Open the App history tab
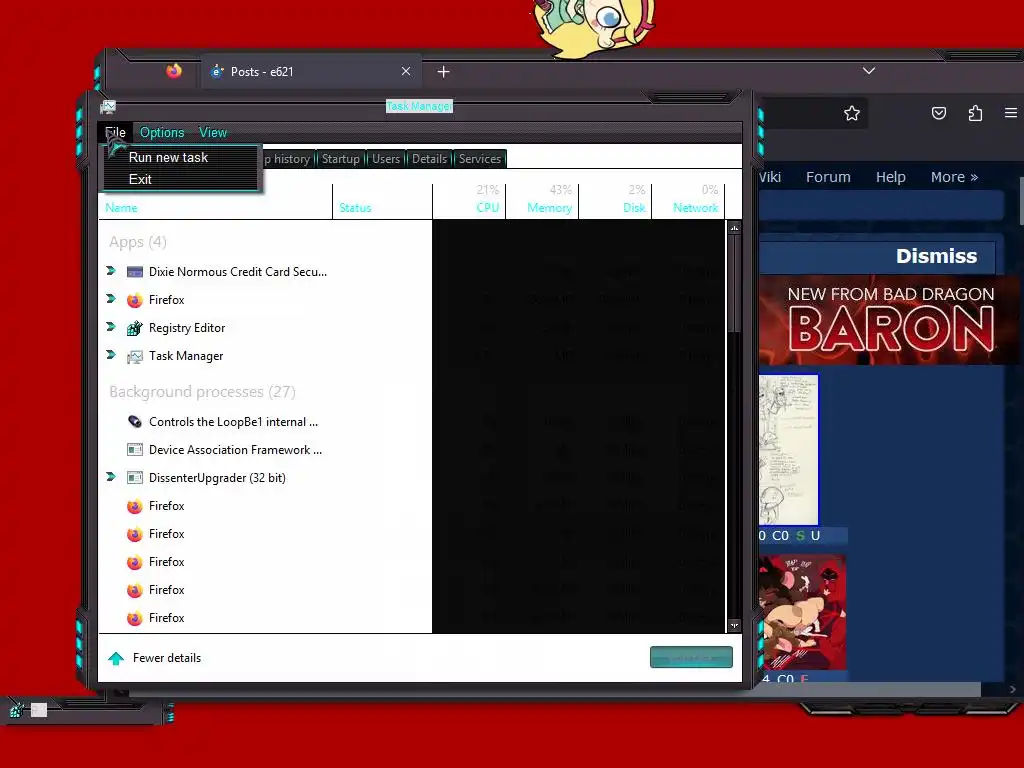The height and width of the screenshot is (768, 1024). pyautogui.click(x=287, y=159)
